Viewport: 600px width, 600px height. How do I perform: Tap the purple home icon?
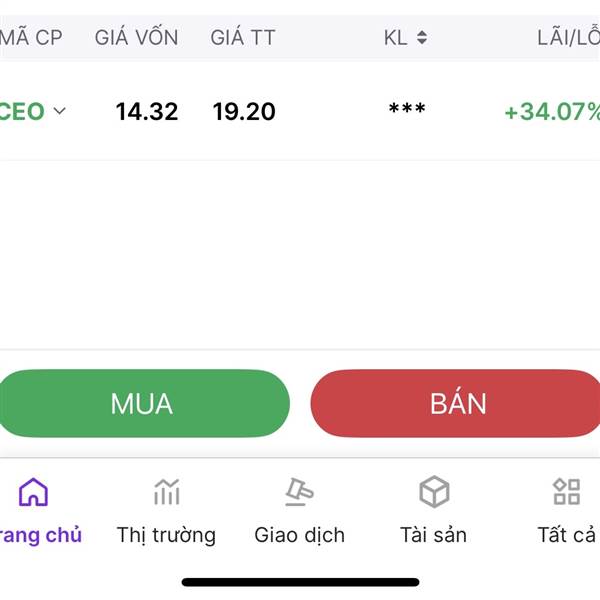[33, 492]
